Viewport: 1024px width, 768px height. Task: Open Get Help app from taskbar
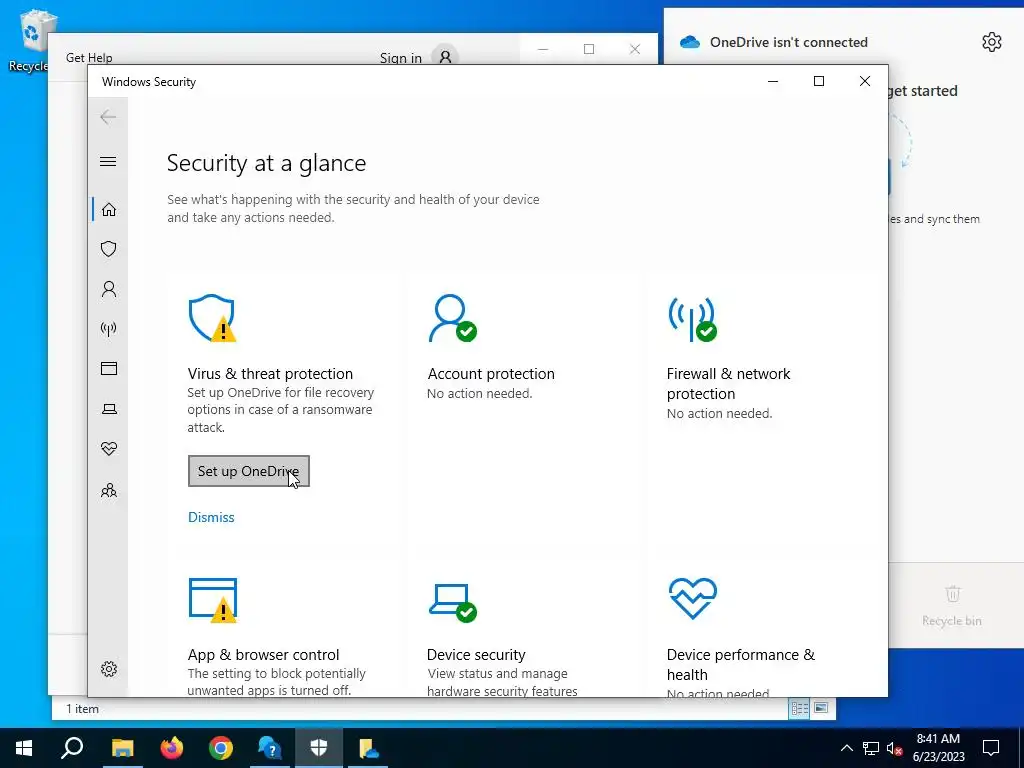[x=269, y=748]
